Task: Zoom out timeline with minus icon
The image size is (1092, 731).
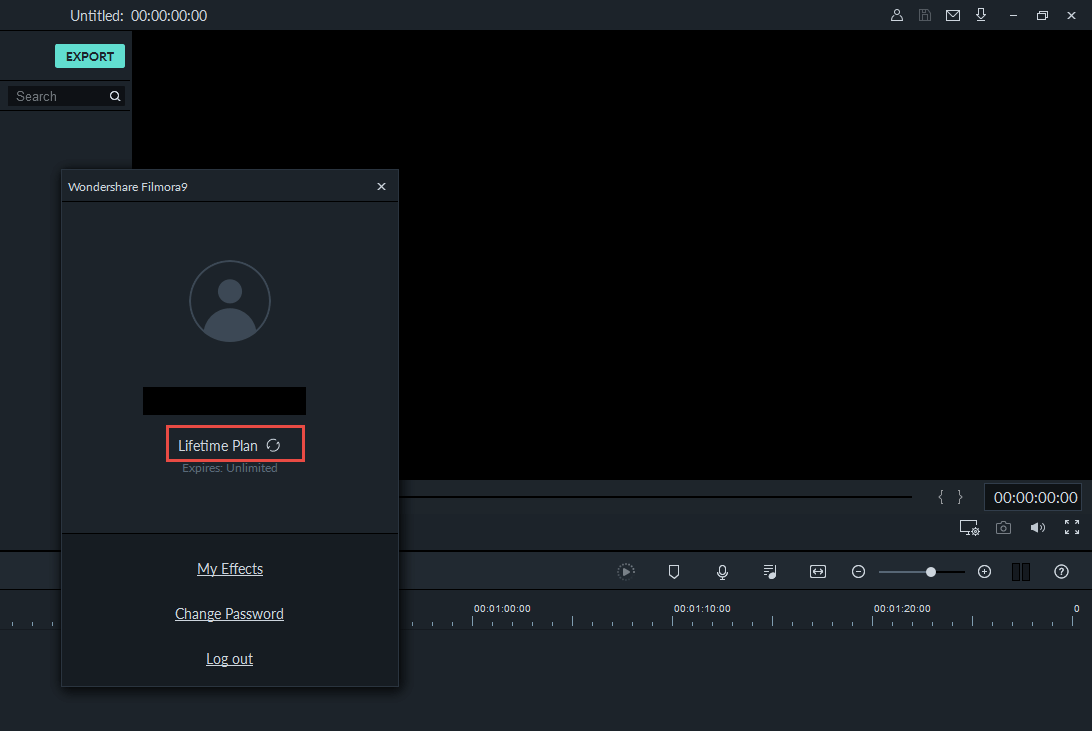Action: [x=858, y=572]
